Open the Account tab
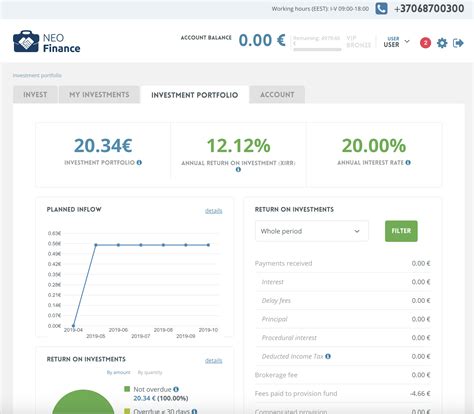The image size is (474, 414). [x=277, y=95]
